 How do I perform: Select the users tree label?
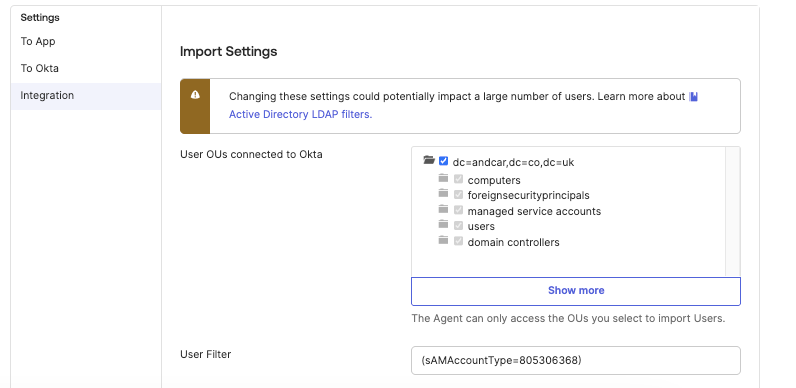[x=481, y=227]
